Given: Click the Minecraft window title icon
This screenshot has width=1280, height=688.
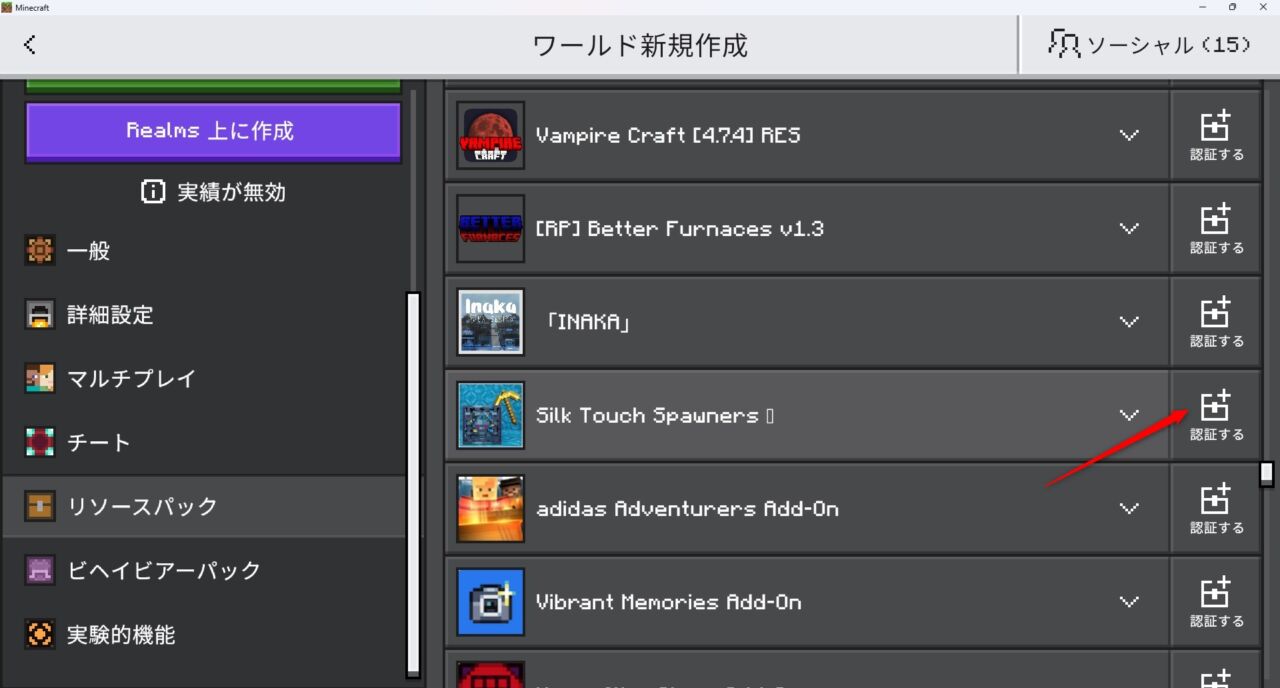Looking at the screenshot, I should pyautogui.click(x=7, y=7).
